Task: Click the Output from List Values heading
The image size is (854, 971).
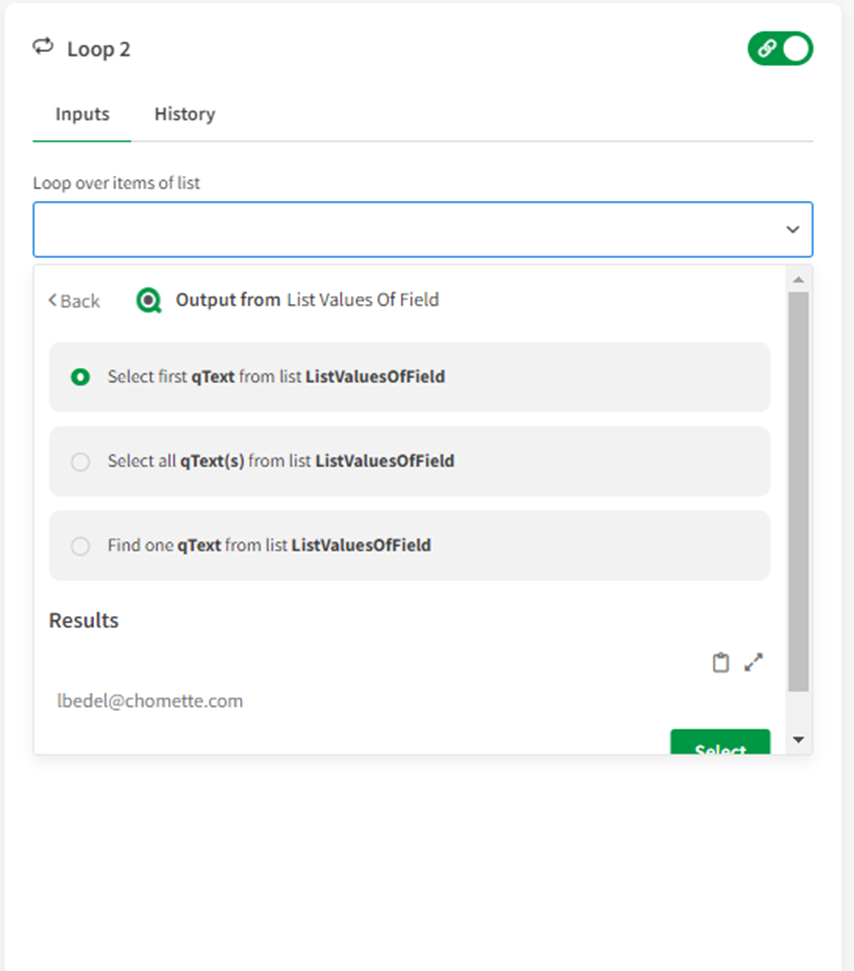Action: pos(307,300)
